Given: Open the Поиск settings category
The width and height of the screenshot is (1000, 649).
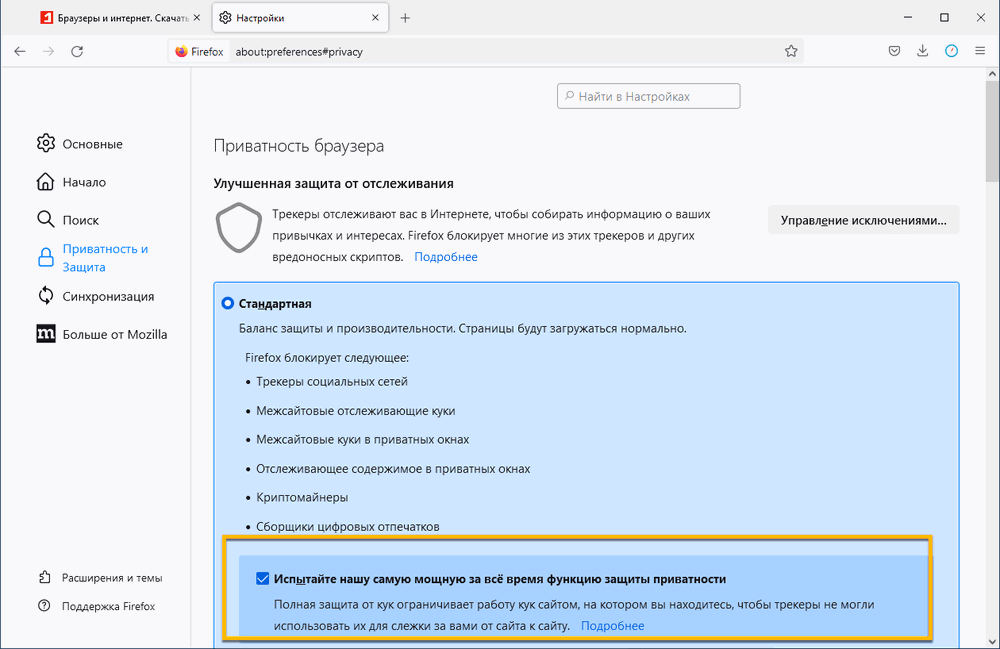Looking at the screenshot, I should 80,220.
